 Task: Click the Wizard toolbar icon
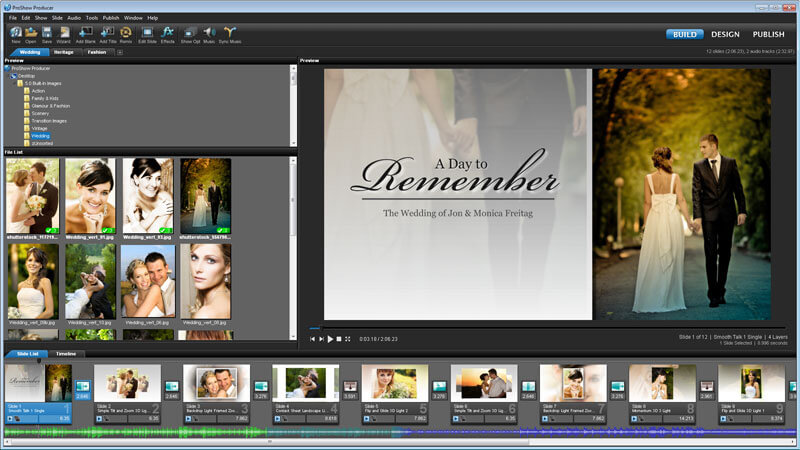[x=64, y=34]
